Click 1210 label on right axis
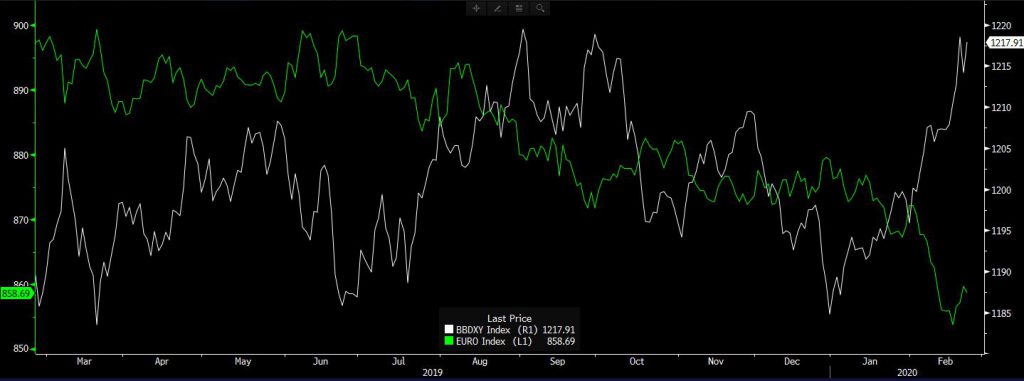 pos(1001,108)
